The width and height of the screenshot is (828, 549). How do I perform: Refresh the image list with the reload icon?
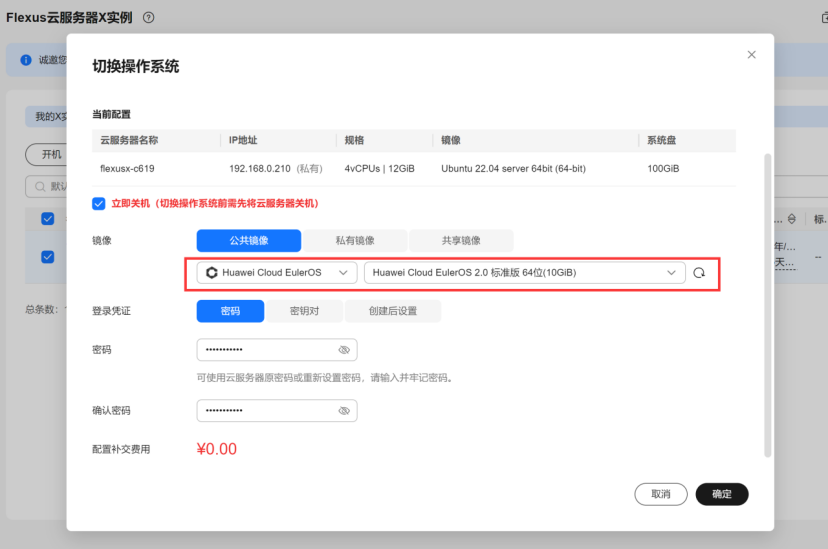pyautogui.click(x=699, y=273)
